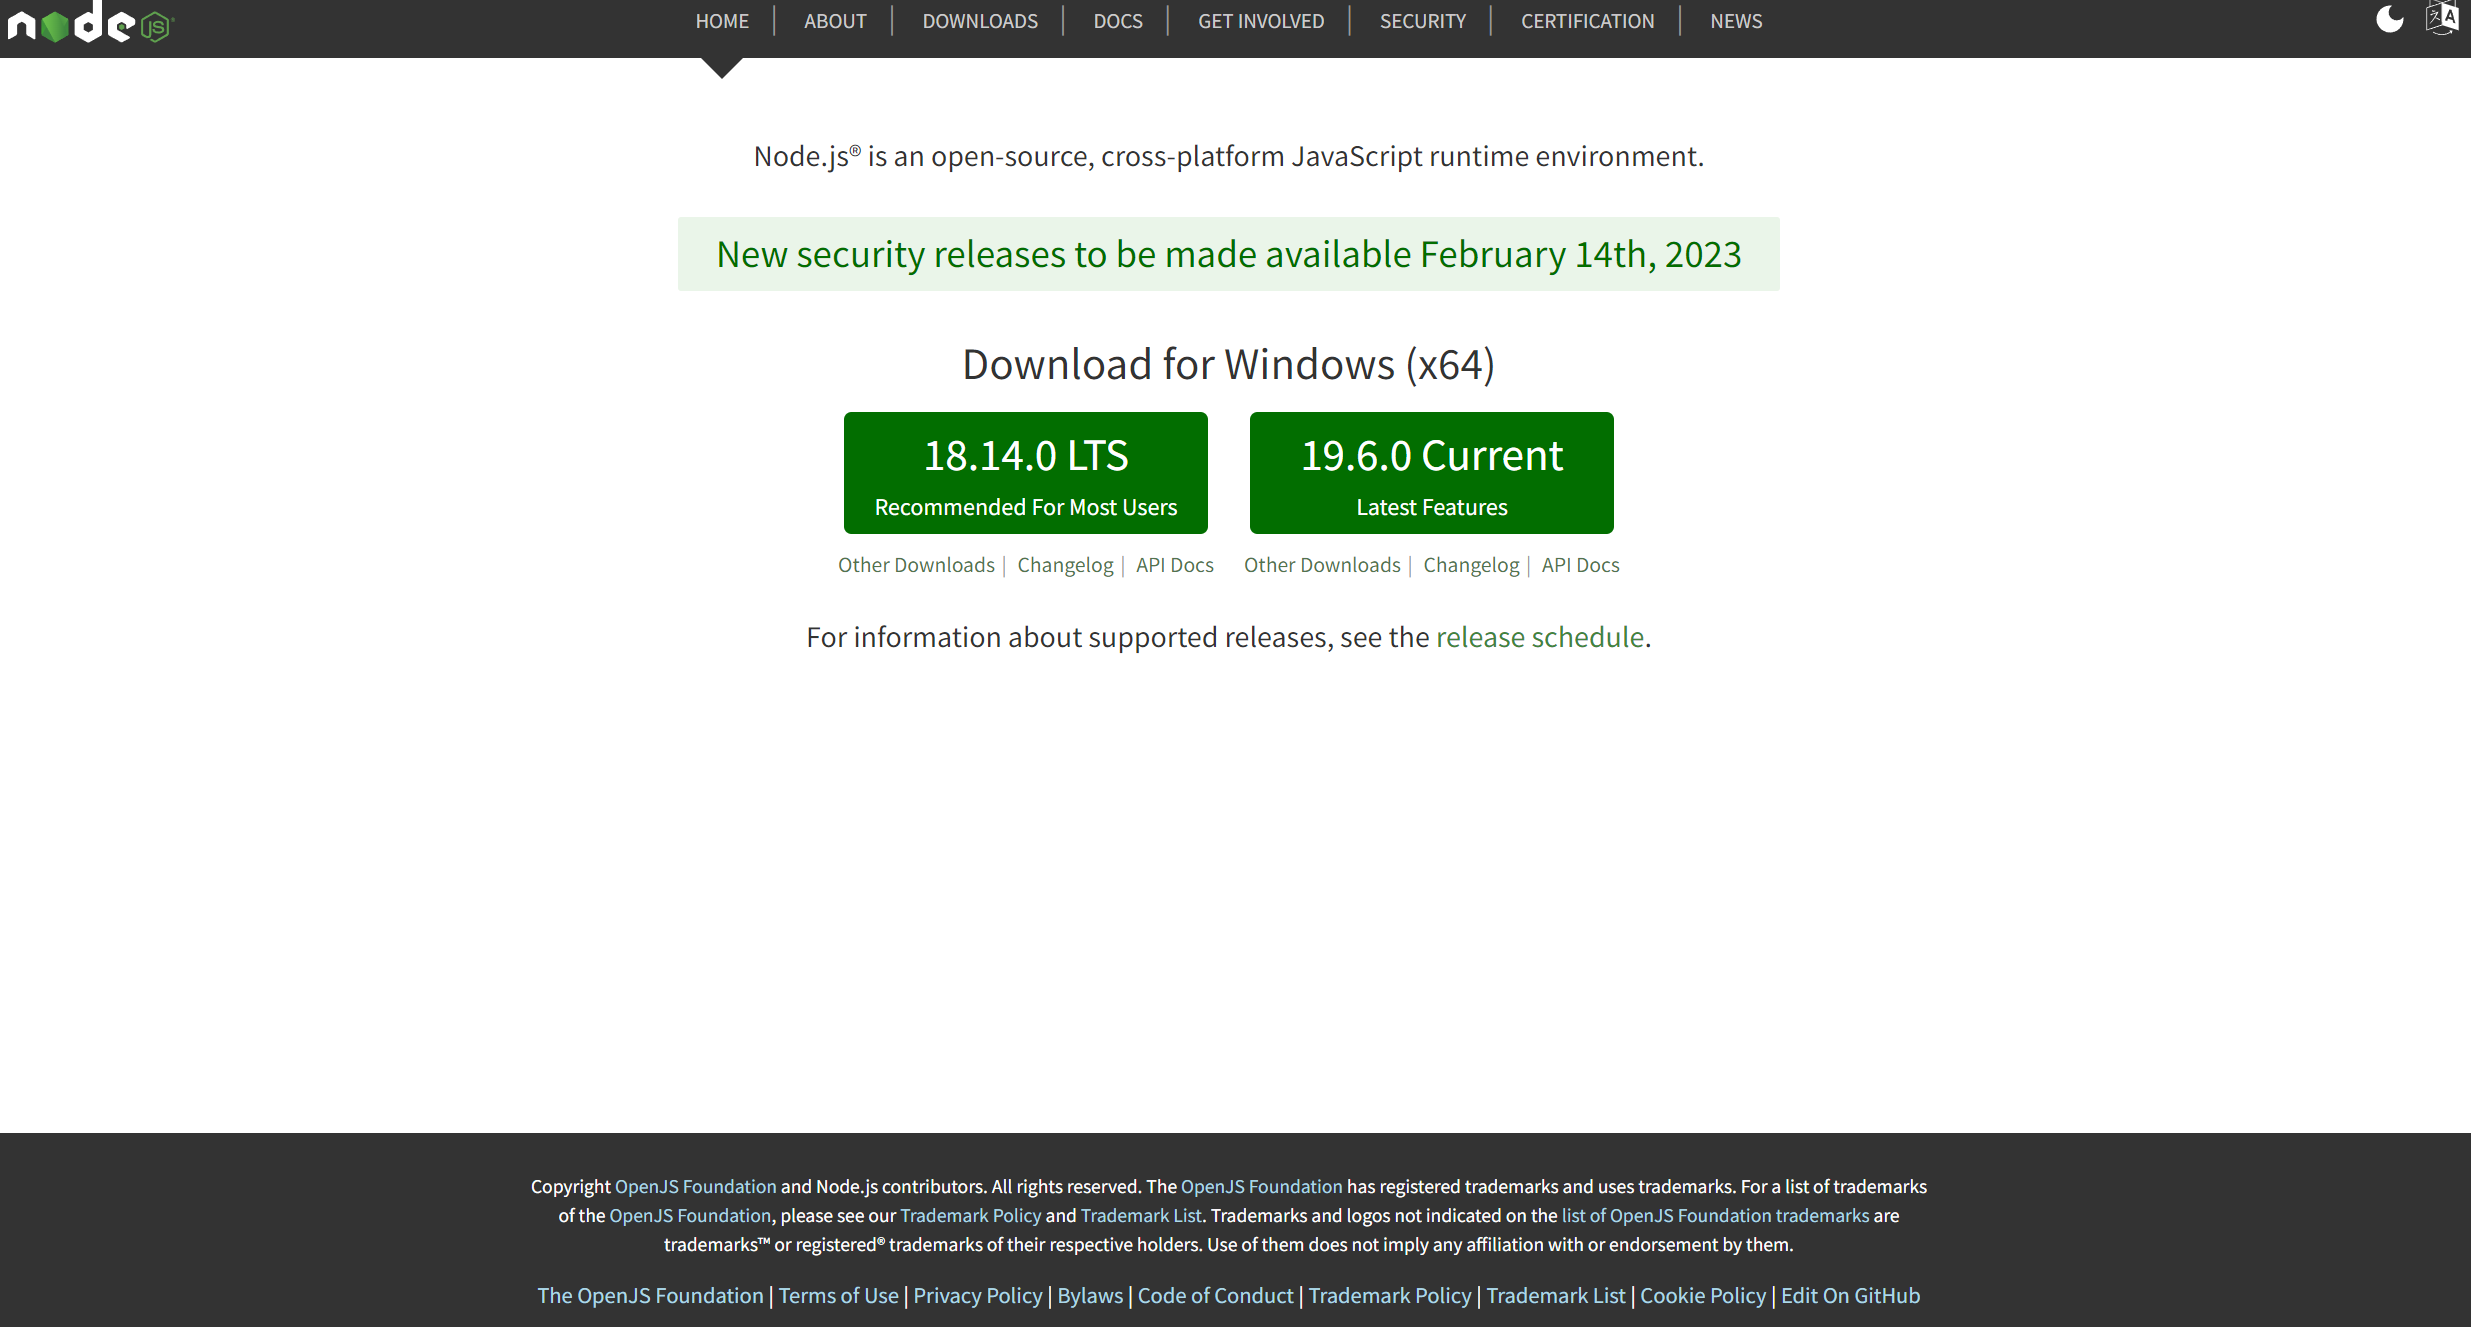Navigate to the DOCS page

click(1117, 21)
